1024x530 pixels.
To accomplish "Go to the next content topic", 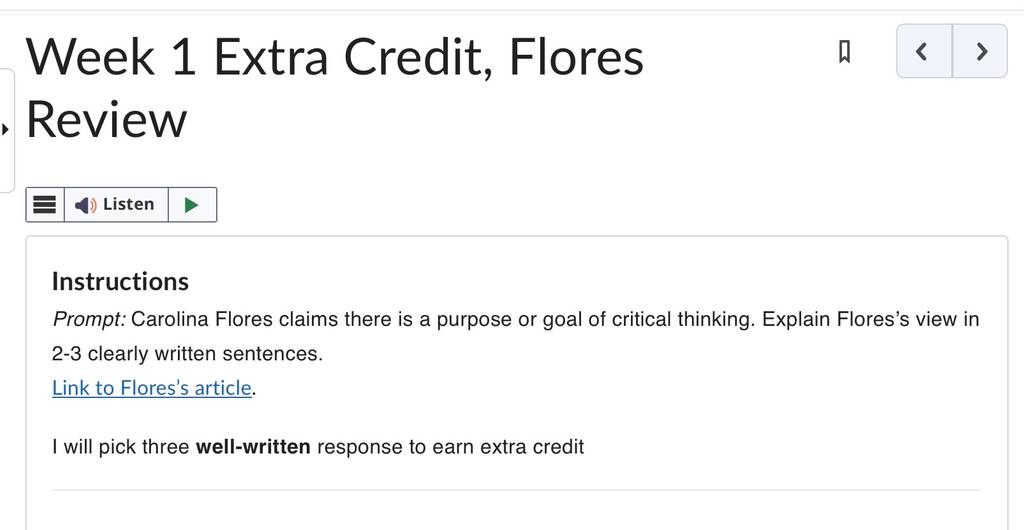I will 980,51.
